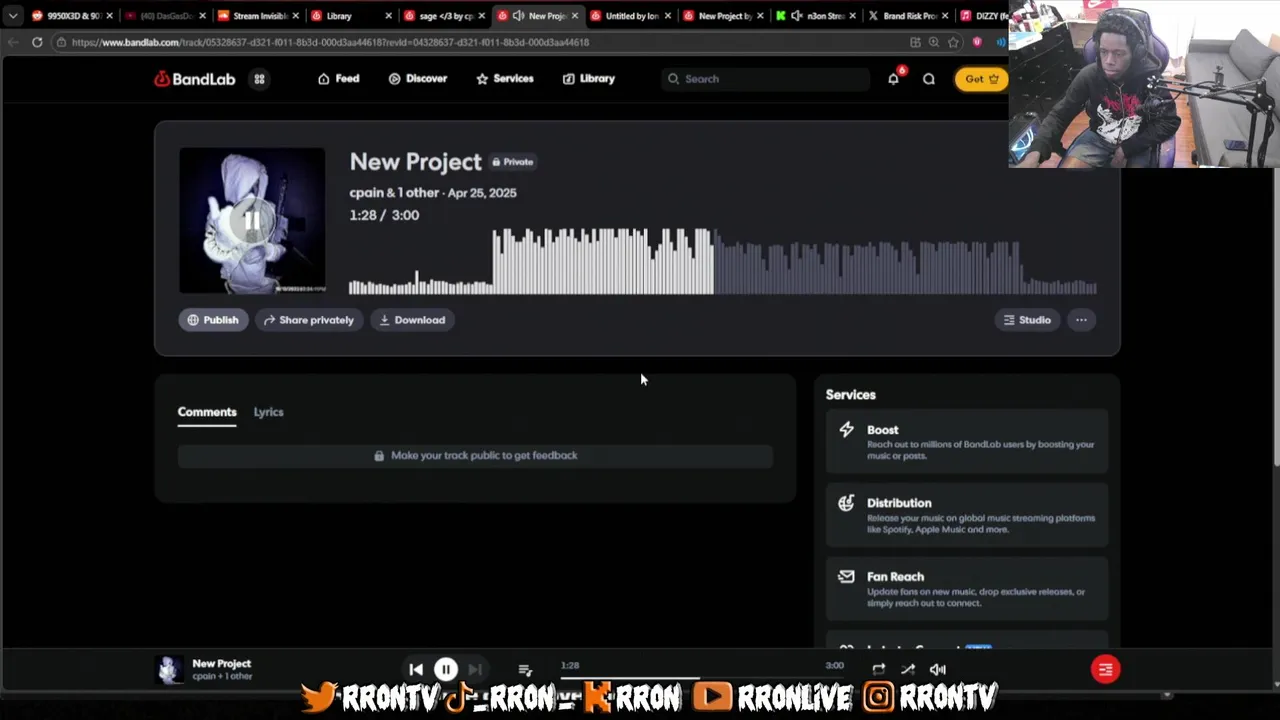This screenshot has height=720, width=1280.
Task: Download the track
Action: pyautogui.click(x=412, y=320)
